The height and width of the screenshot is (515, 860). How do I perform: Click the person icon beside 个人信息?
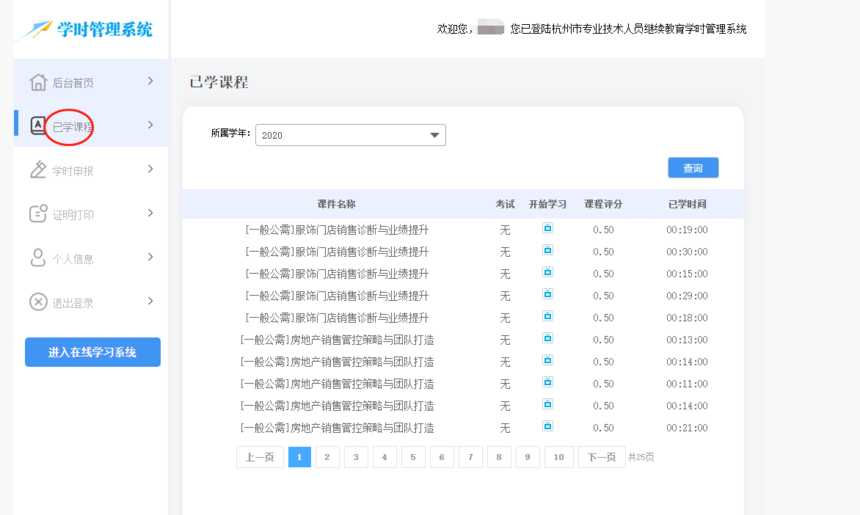(38, 257)
